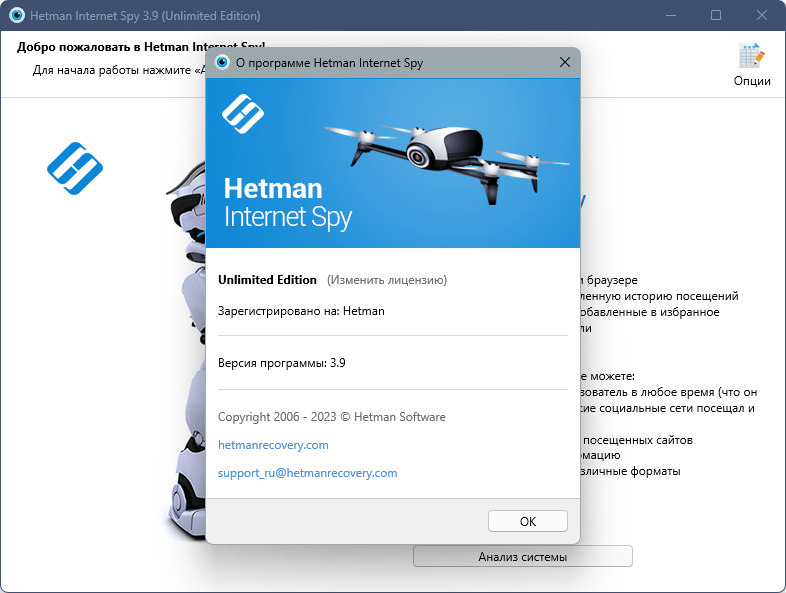Click the Copyright 2006 - 2023 line
786x593 pixels.
(331, 417)
